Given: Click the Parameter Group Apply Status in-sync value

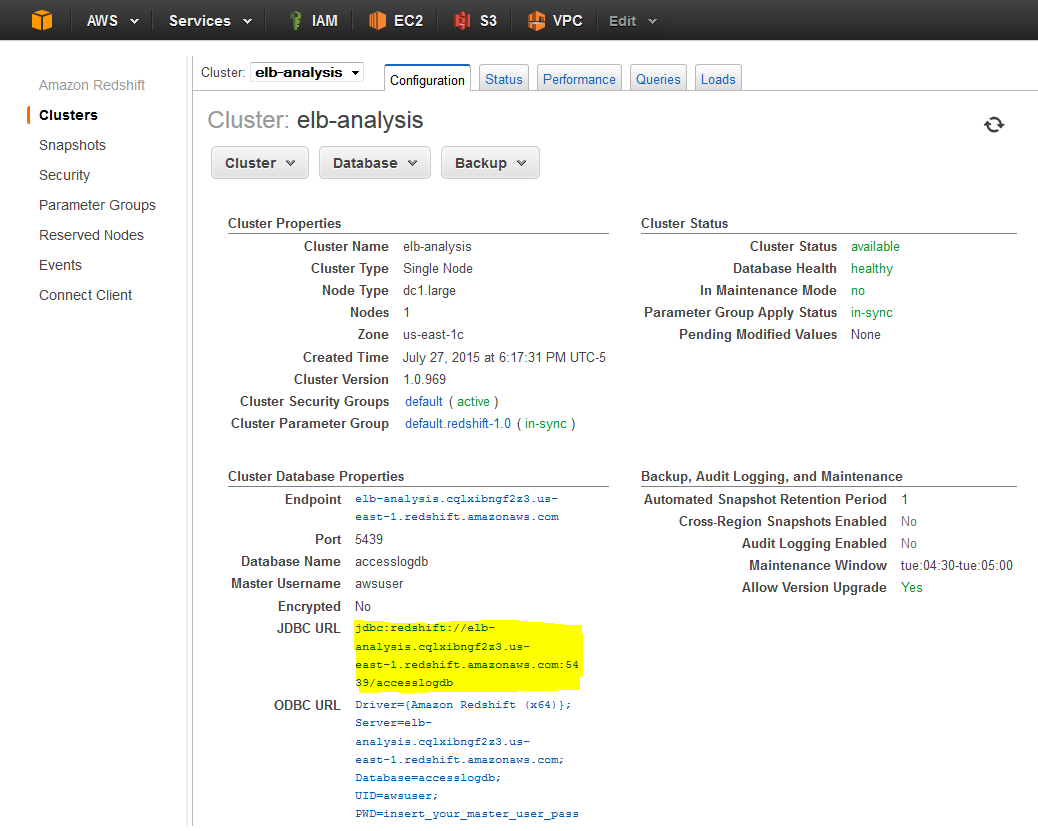Looking at the screenshot, I should click(871, 313).
